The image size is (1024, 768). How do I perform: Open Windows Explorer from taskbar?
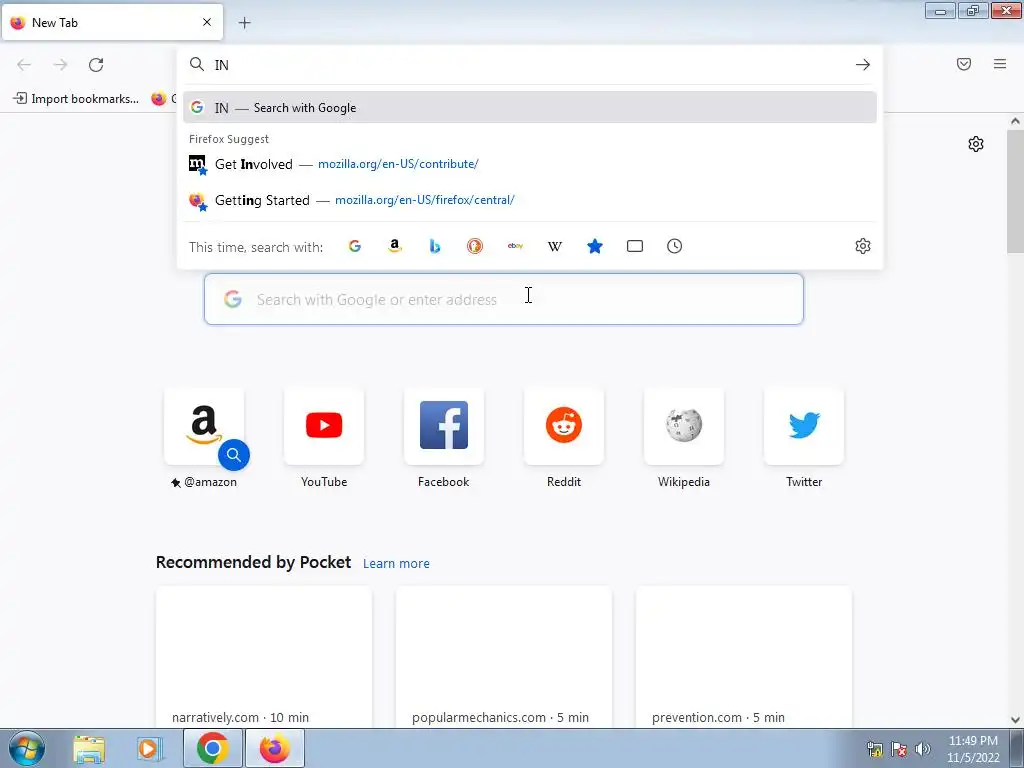coord(89,748)
